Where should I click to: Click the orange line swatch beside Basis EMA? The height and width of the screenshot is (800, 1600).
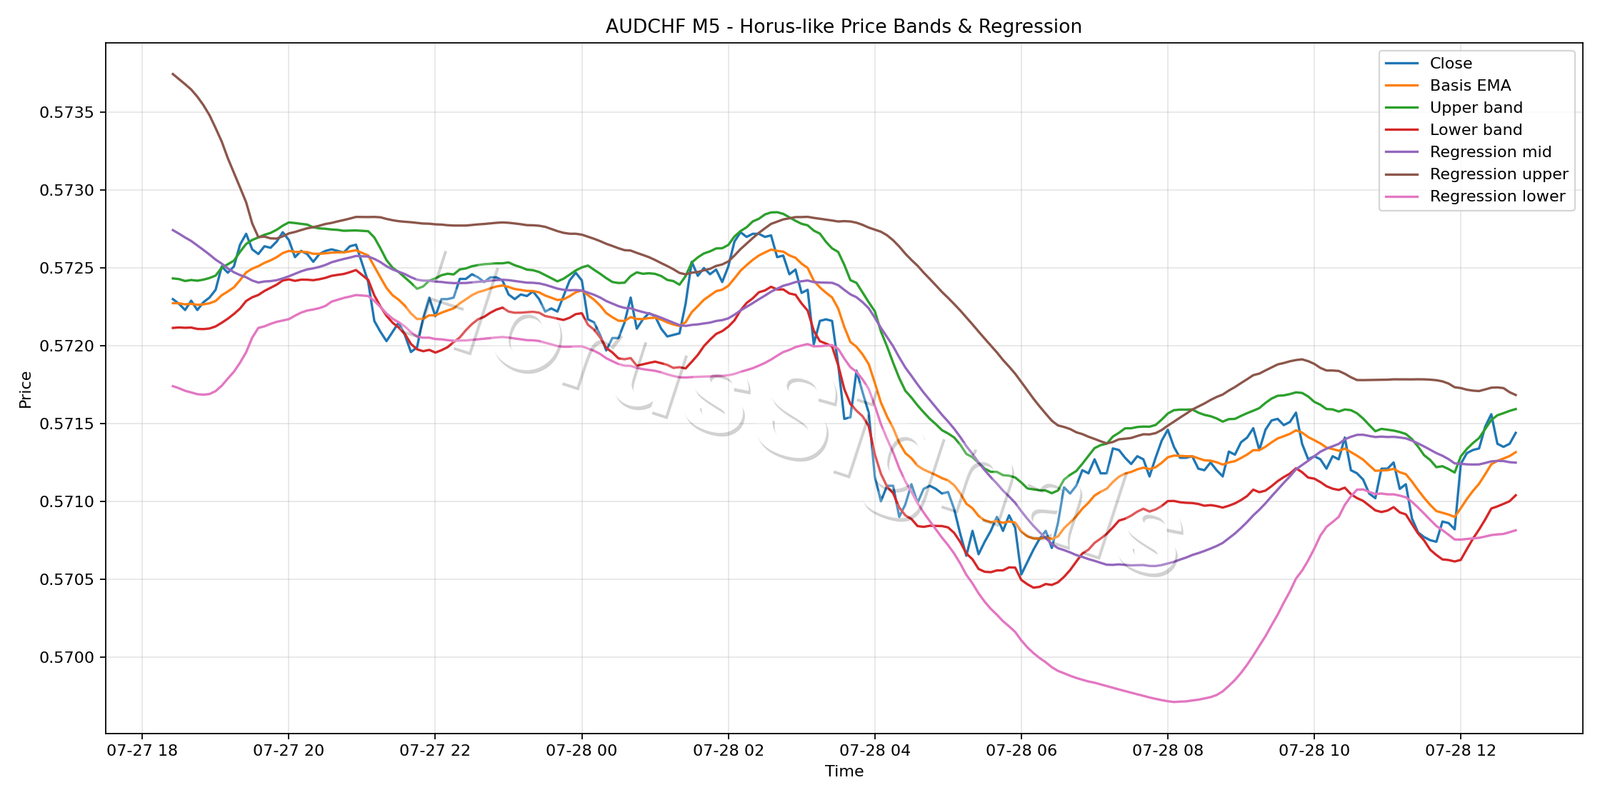pyautogui.click(x=1402, y=86)
